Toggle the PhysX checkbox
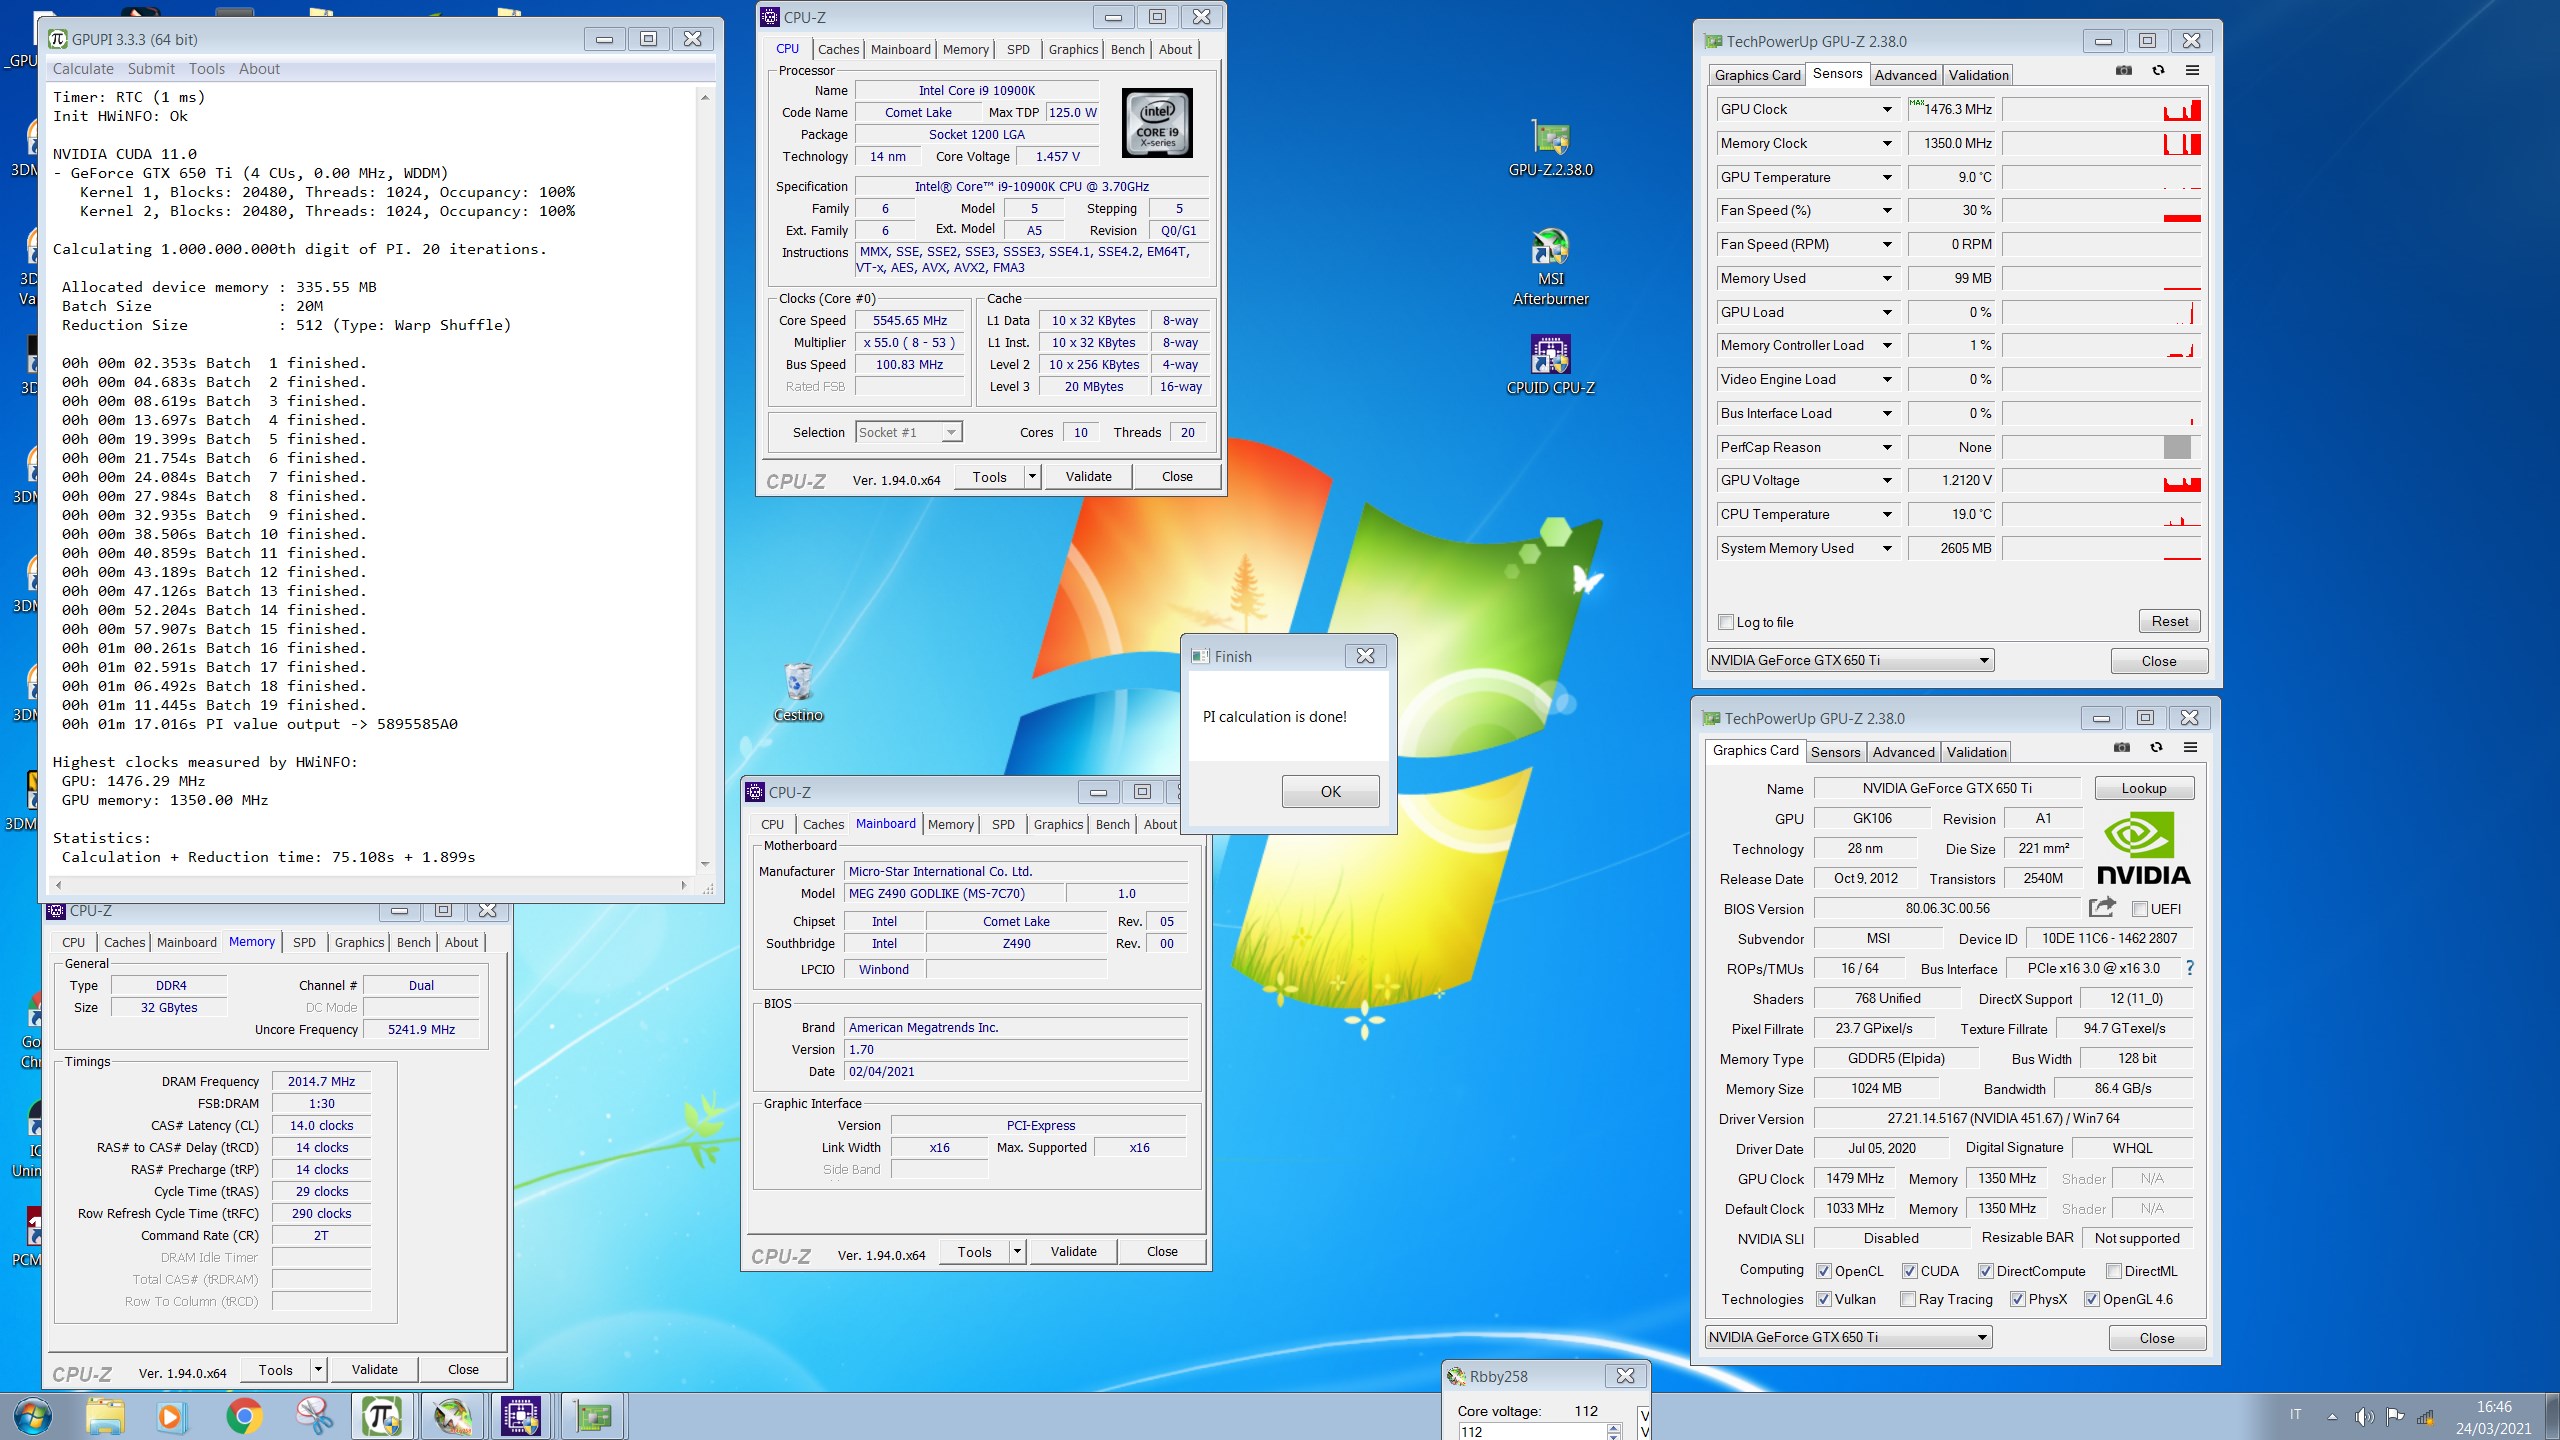2560x1440 pixels. (x=2017, y=1299)
